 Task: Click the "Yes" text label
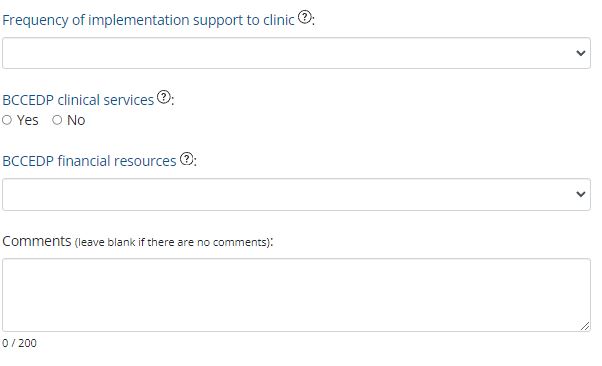click(x=28, y=120)
